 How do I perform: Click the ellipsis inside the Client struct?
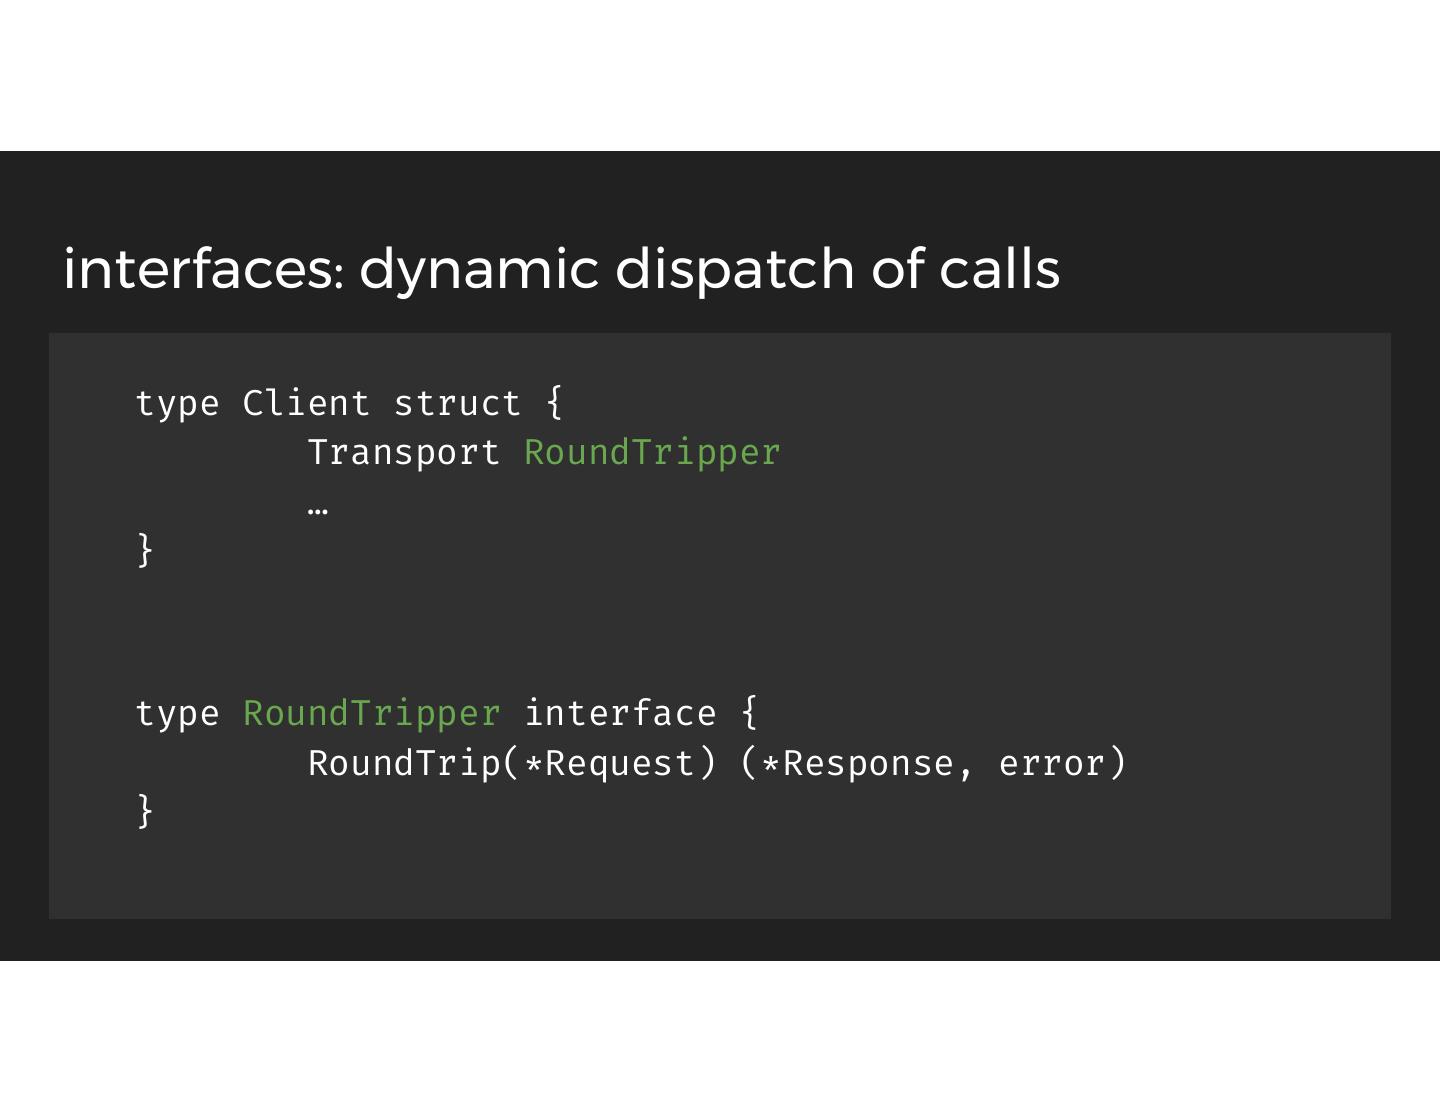tap(318, 509)
